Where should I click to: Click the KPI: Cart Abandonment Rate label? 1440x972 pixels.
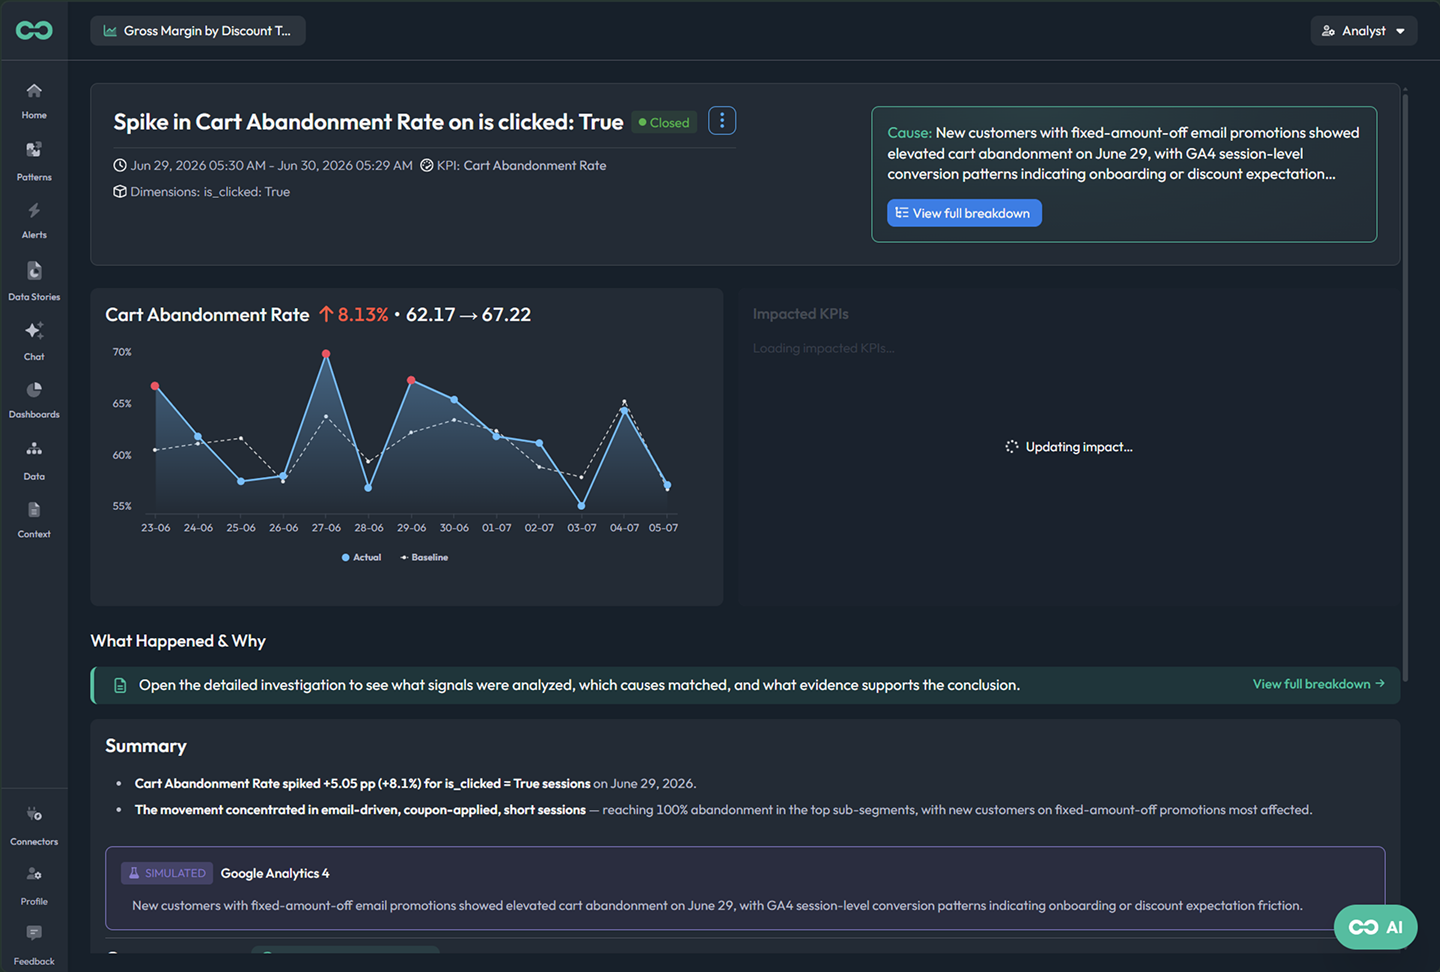point(513,166)
